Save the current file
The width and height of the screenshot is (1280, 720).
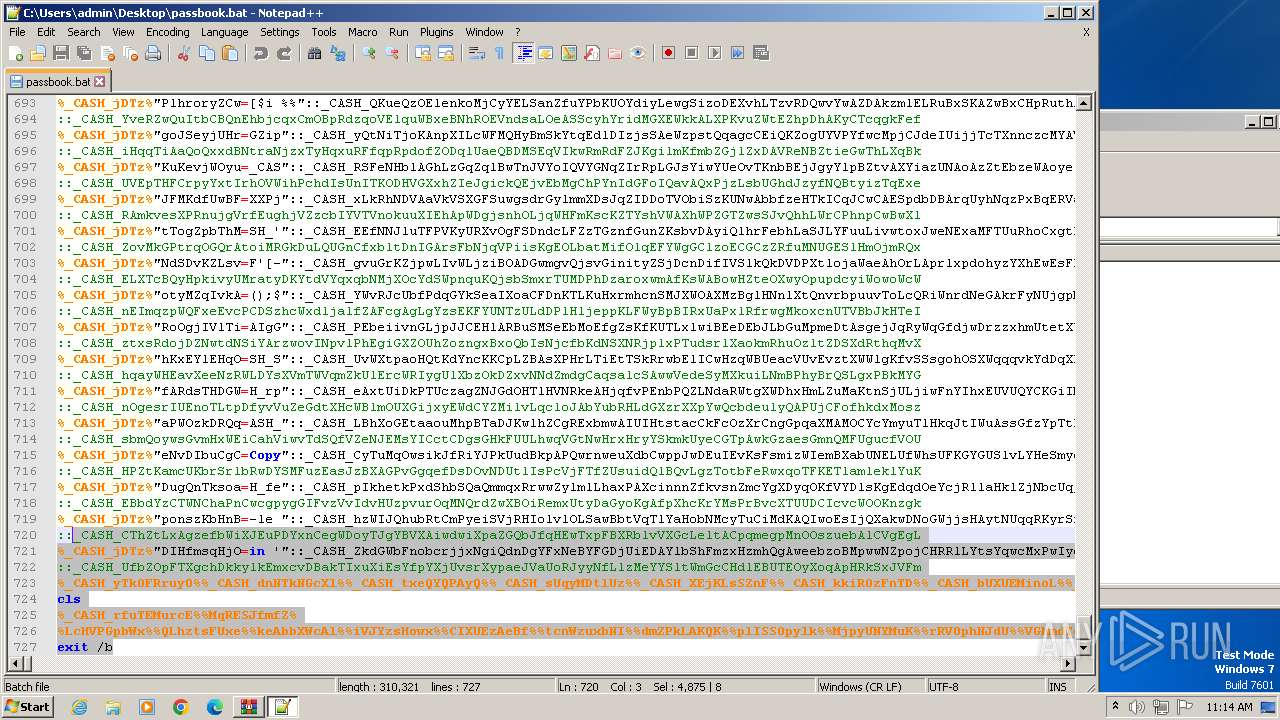60,53
